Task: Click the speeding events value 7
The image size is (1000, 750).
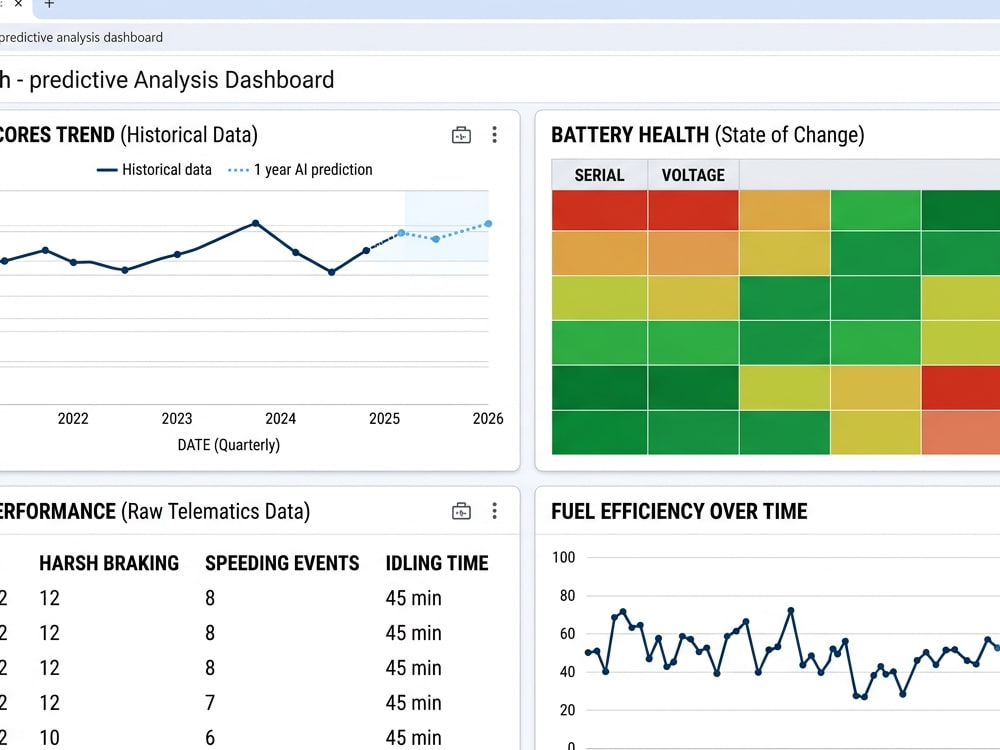Action: 210,703
